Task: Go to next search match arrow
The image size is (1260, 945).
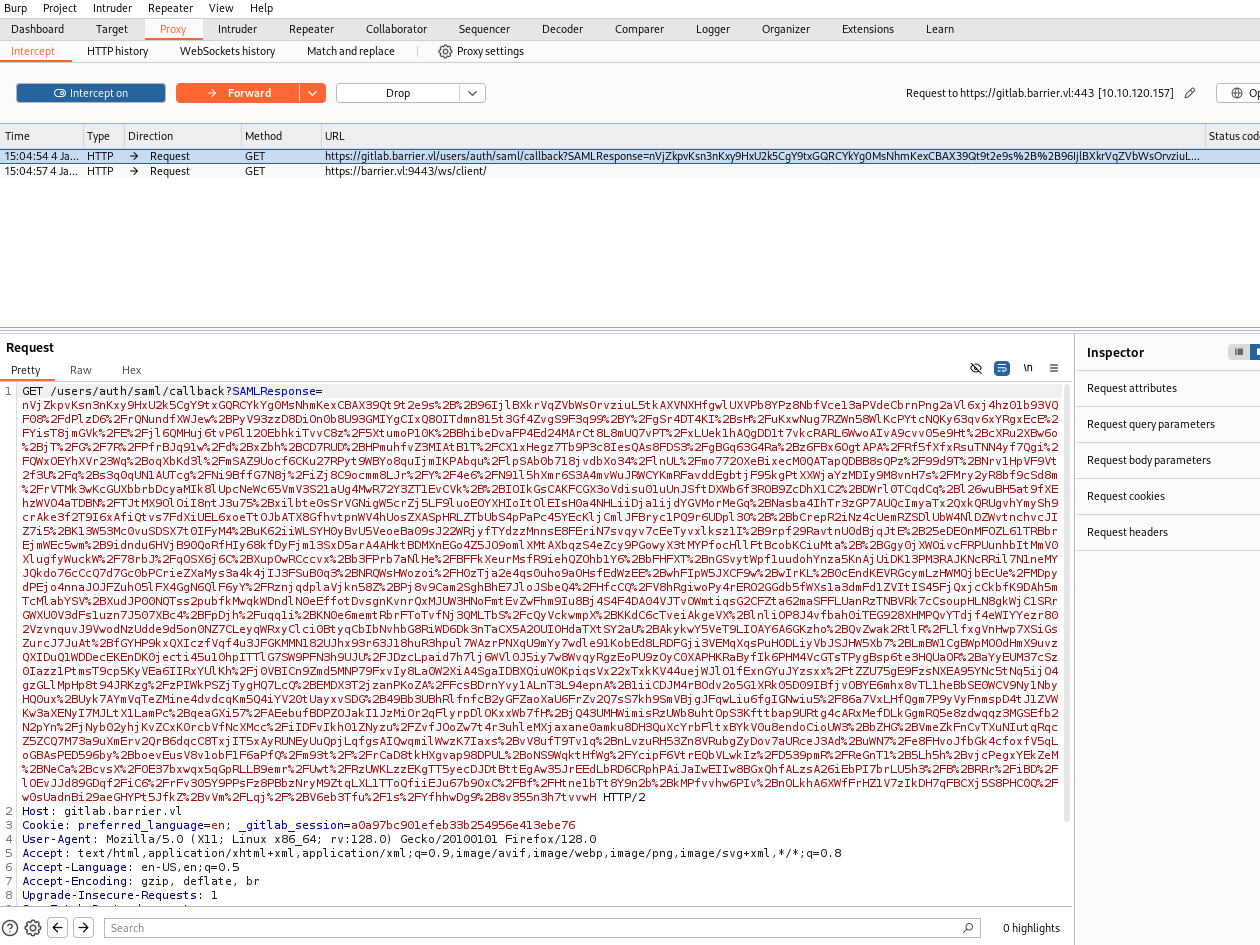Action: pyautogui.click(x=84, y=927)
